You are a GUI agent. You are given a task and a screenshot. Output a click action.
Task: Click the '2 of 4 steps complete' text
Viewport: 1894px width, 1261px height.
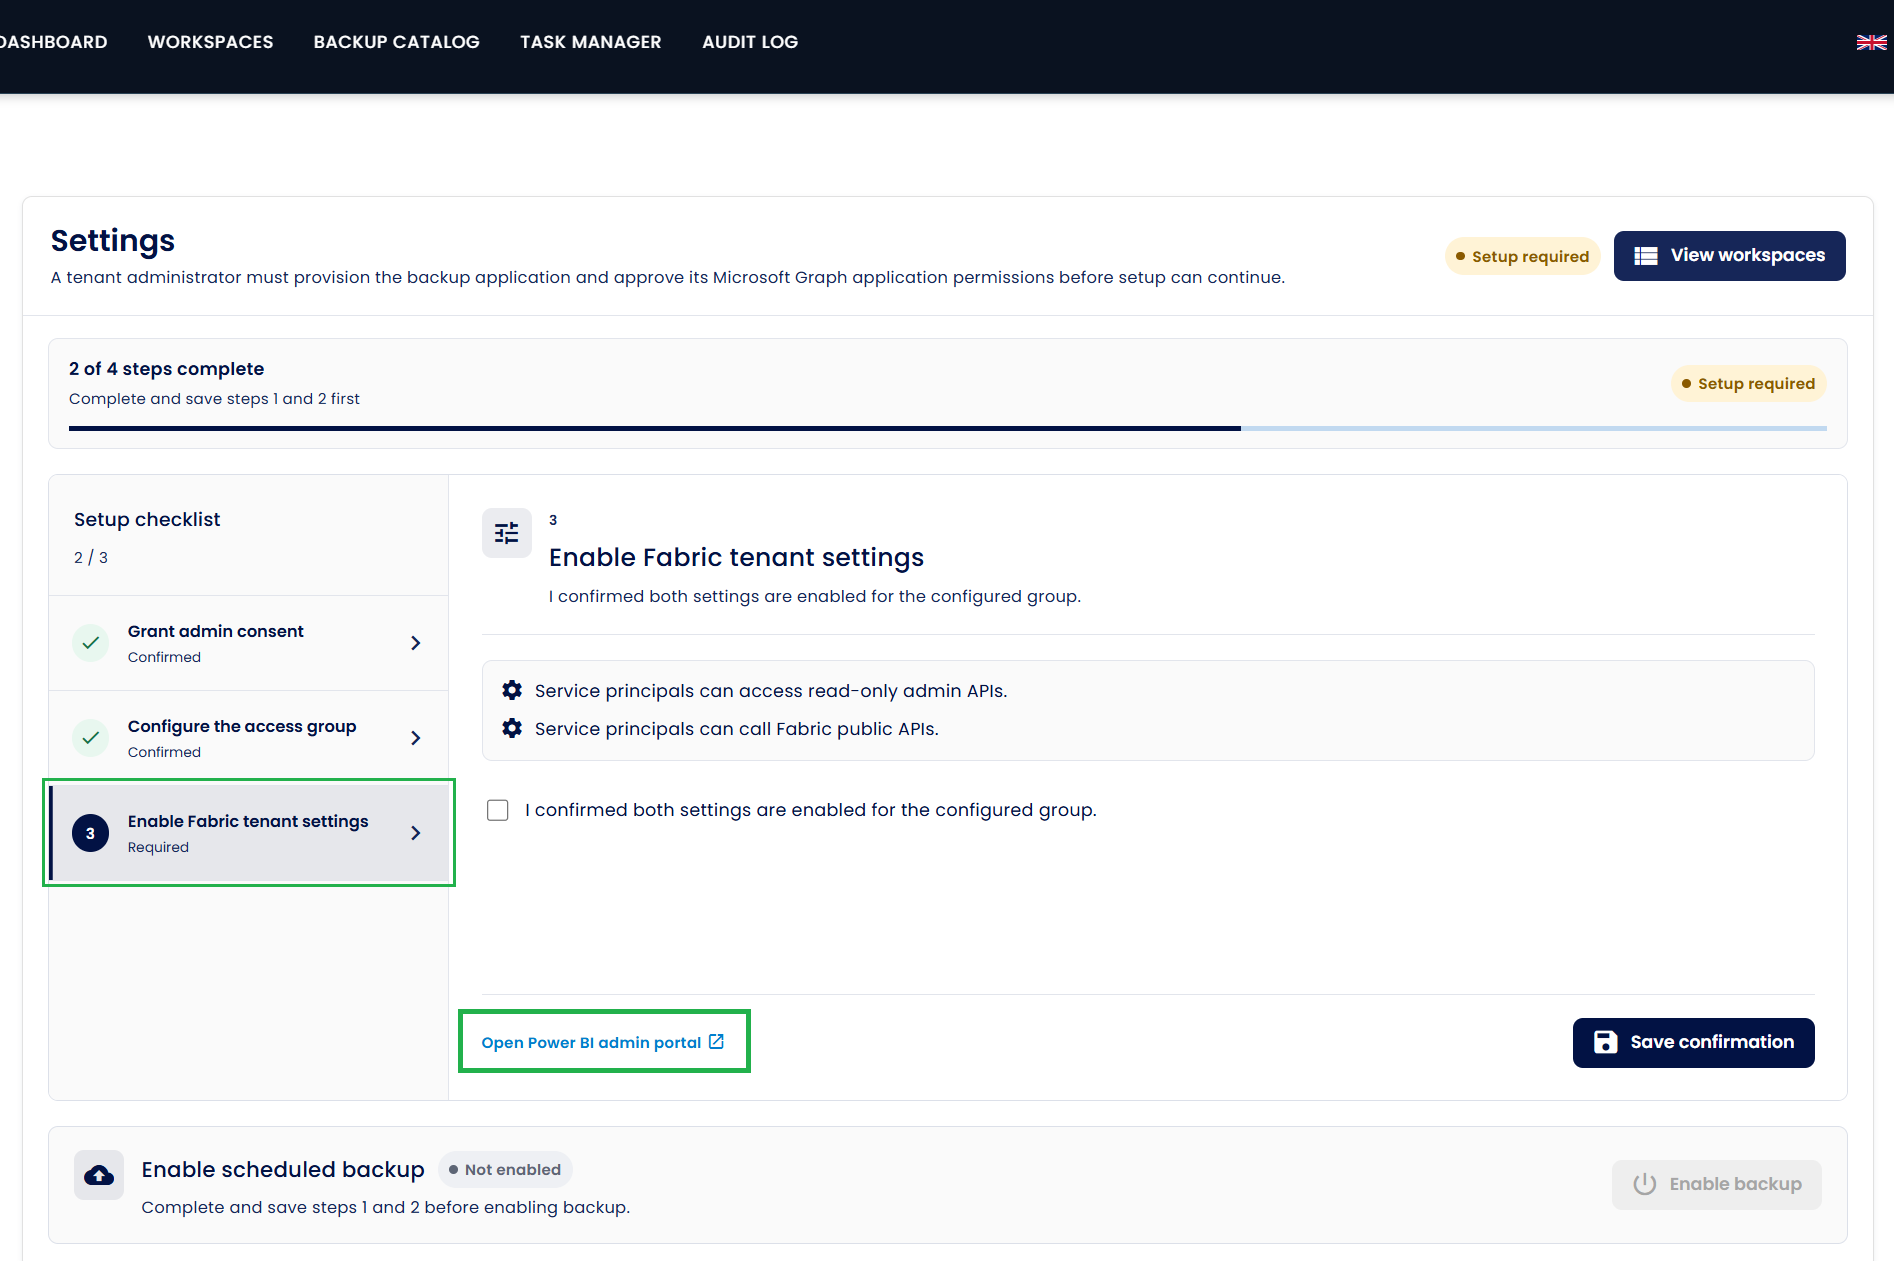click(167, 369)
